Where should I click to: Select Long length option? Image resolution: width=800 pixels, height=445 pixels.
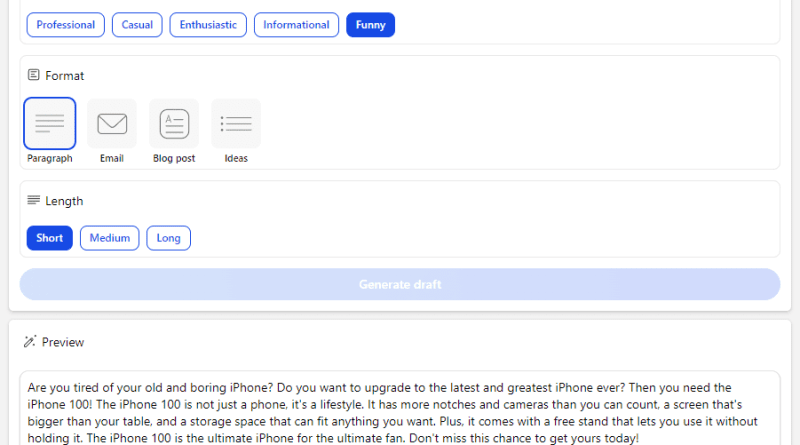click(168, 238)
